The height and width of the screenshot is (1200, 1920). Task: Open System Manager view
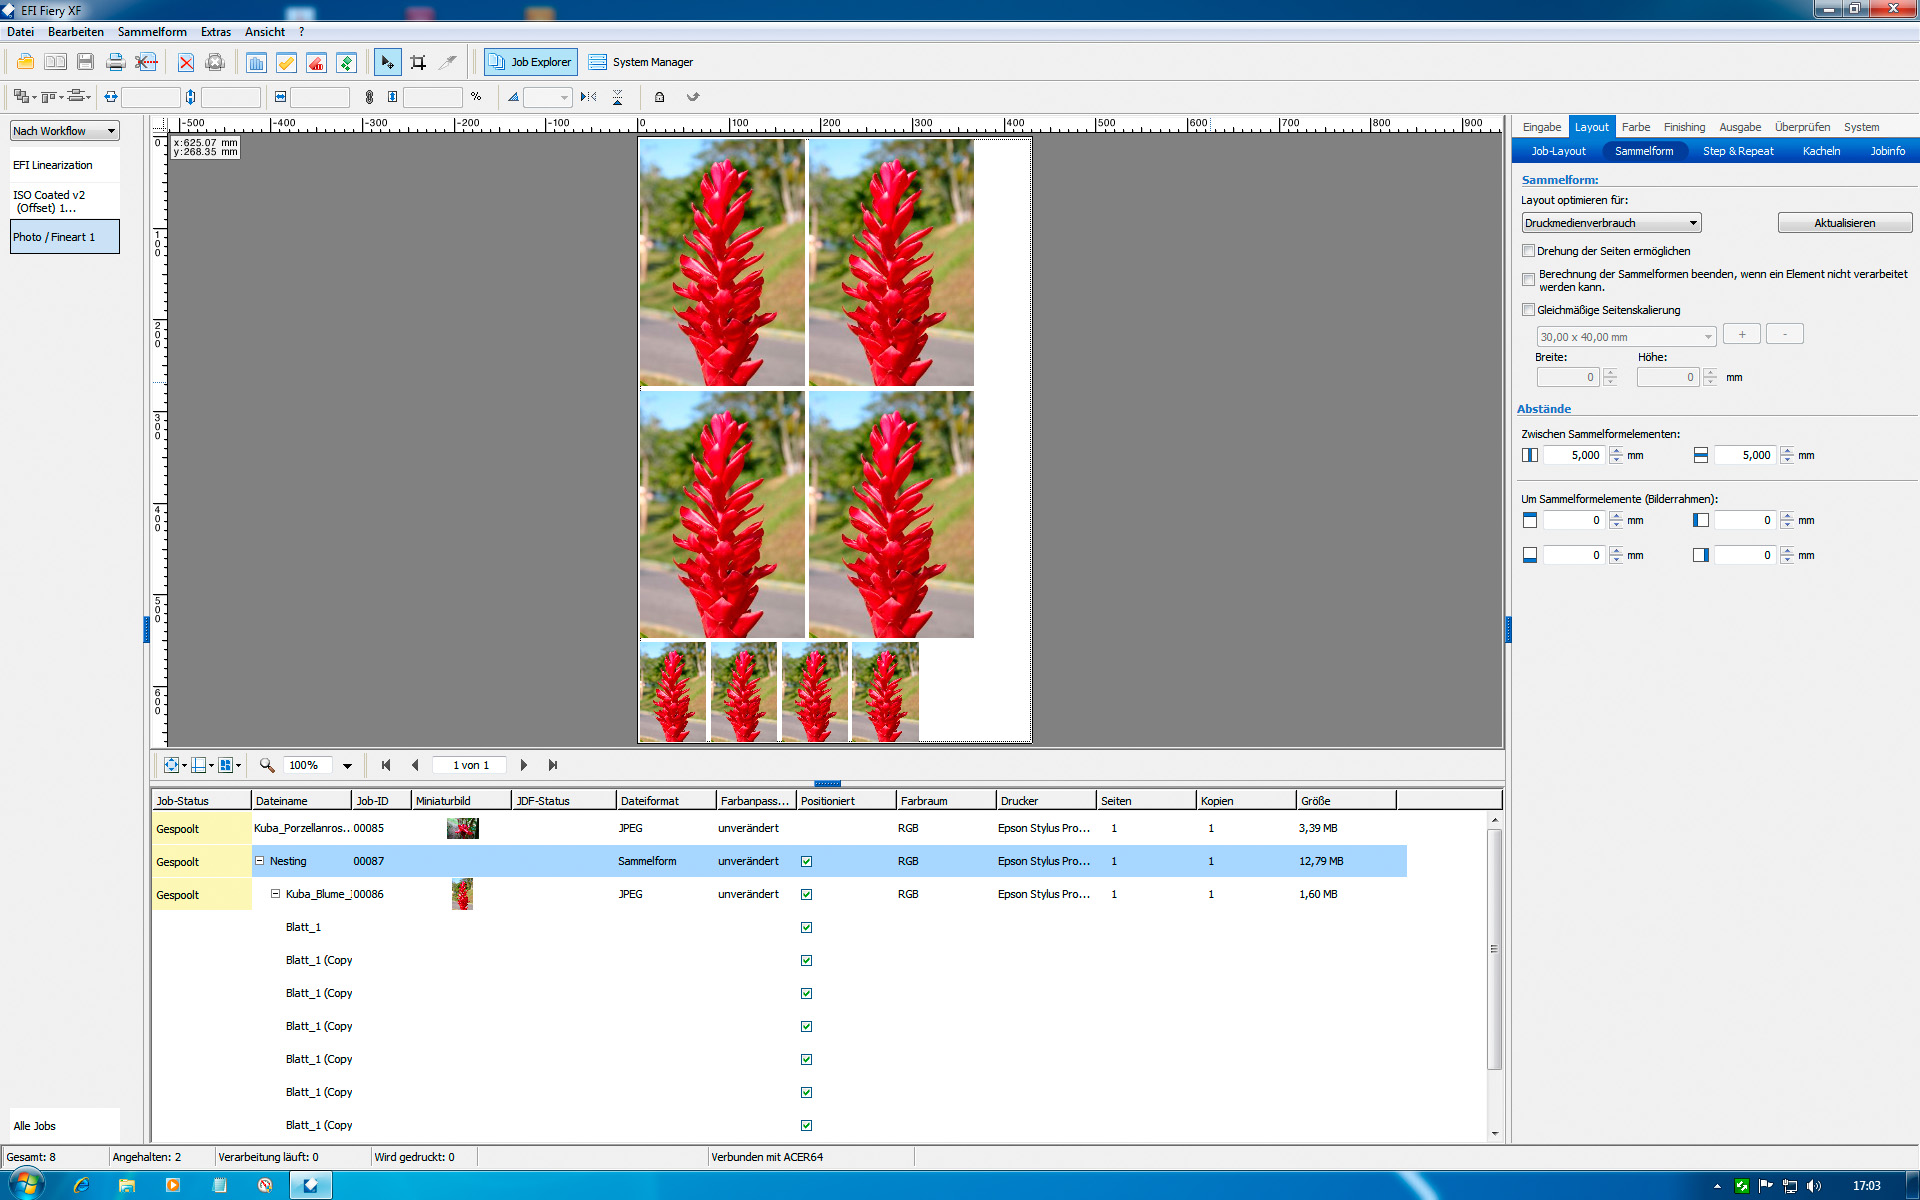641,62
